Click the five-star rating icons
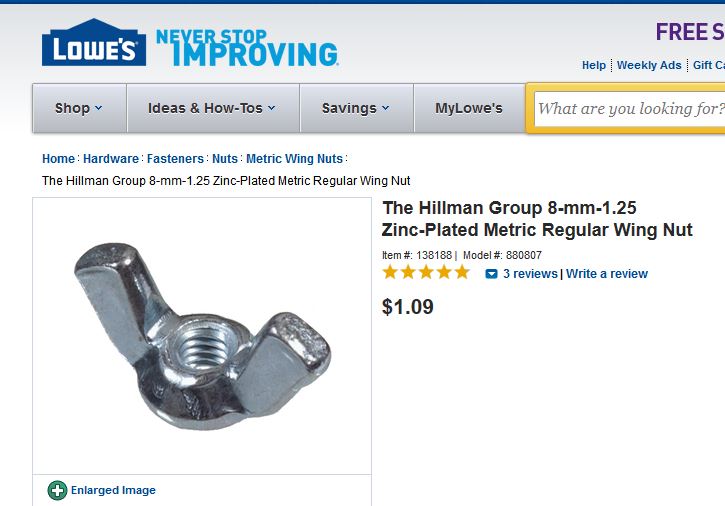725x506 pixels. coord(425,272)
